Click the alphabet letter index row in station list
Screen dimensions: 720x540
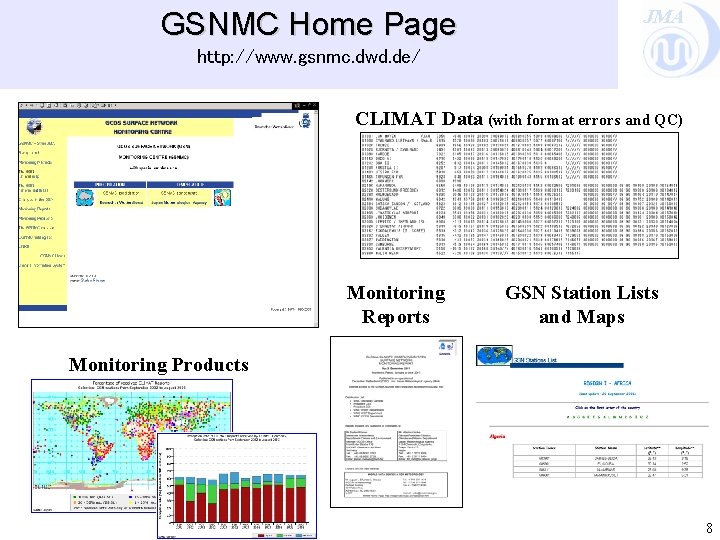coord(608,417)
